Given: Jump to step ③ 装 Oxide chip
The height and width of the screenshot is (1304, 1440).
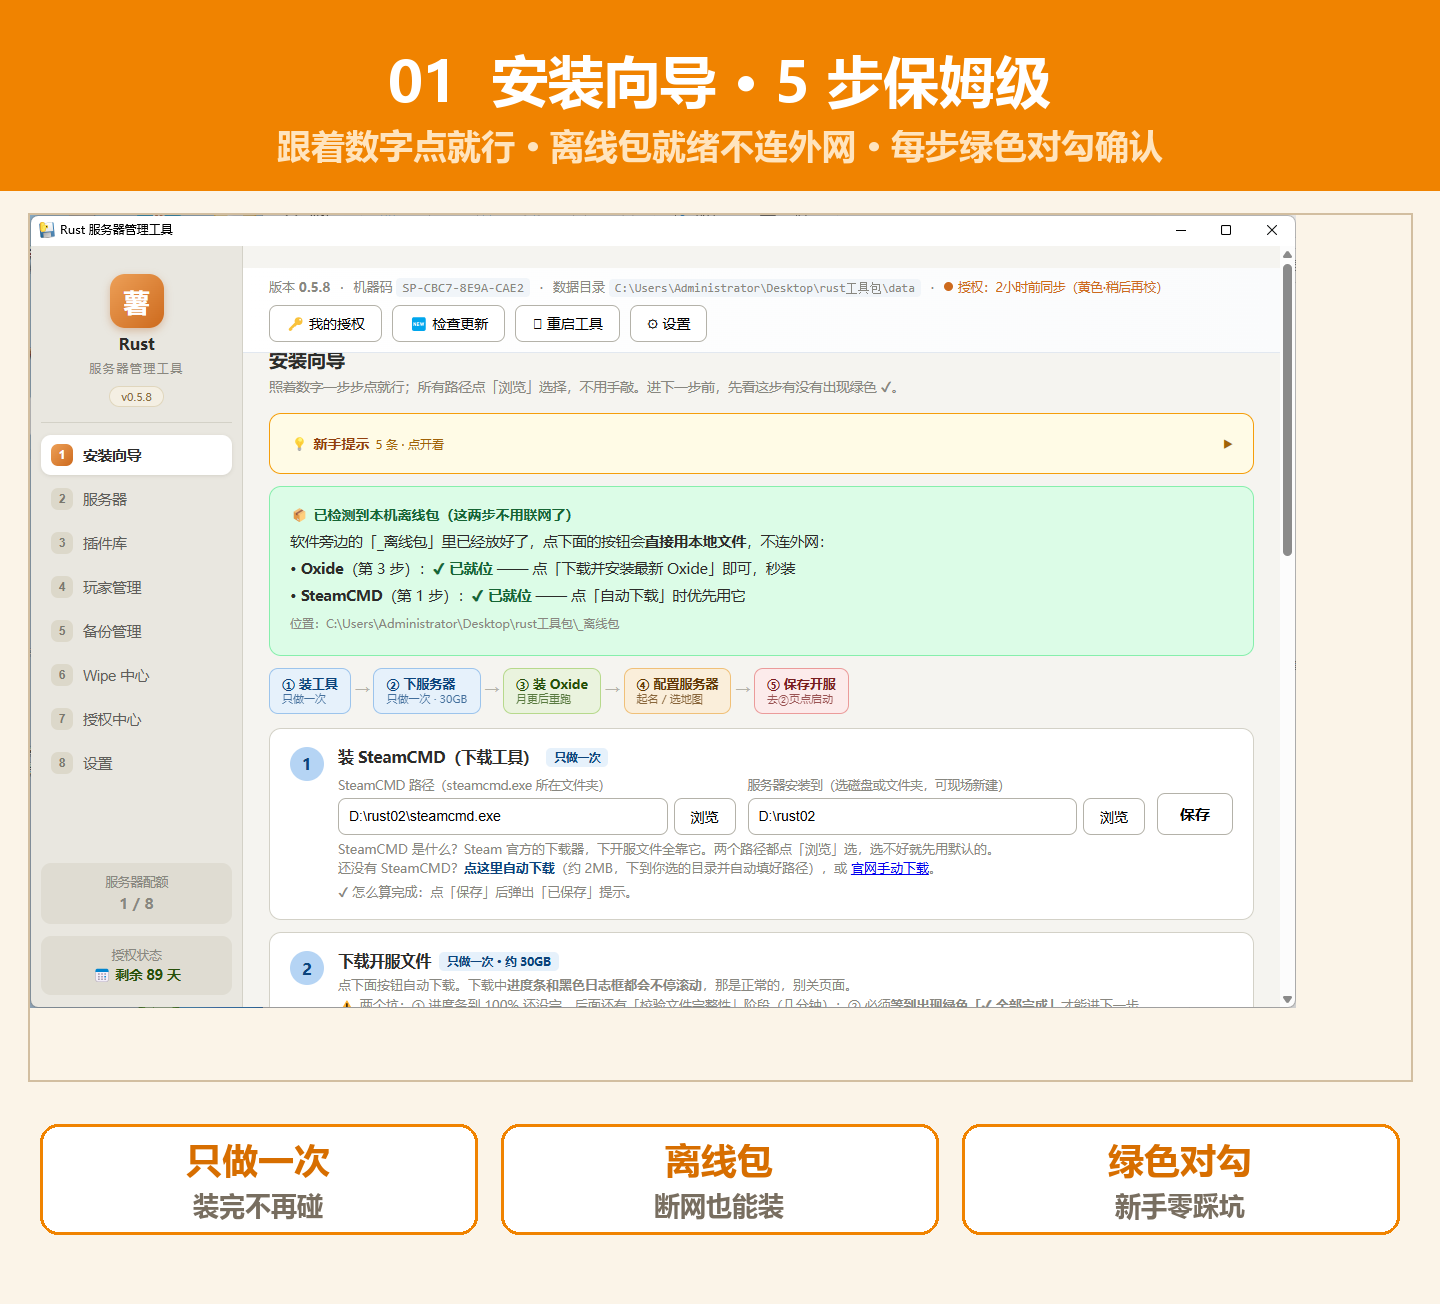Looking at the screenshot, I should pyautogui.click(x=552, y=691).
